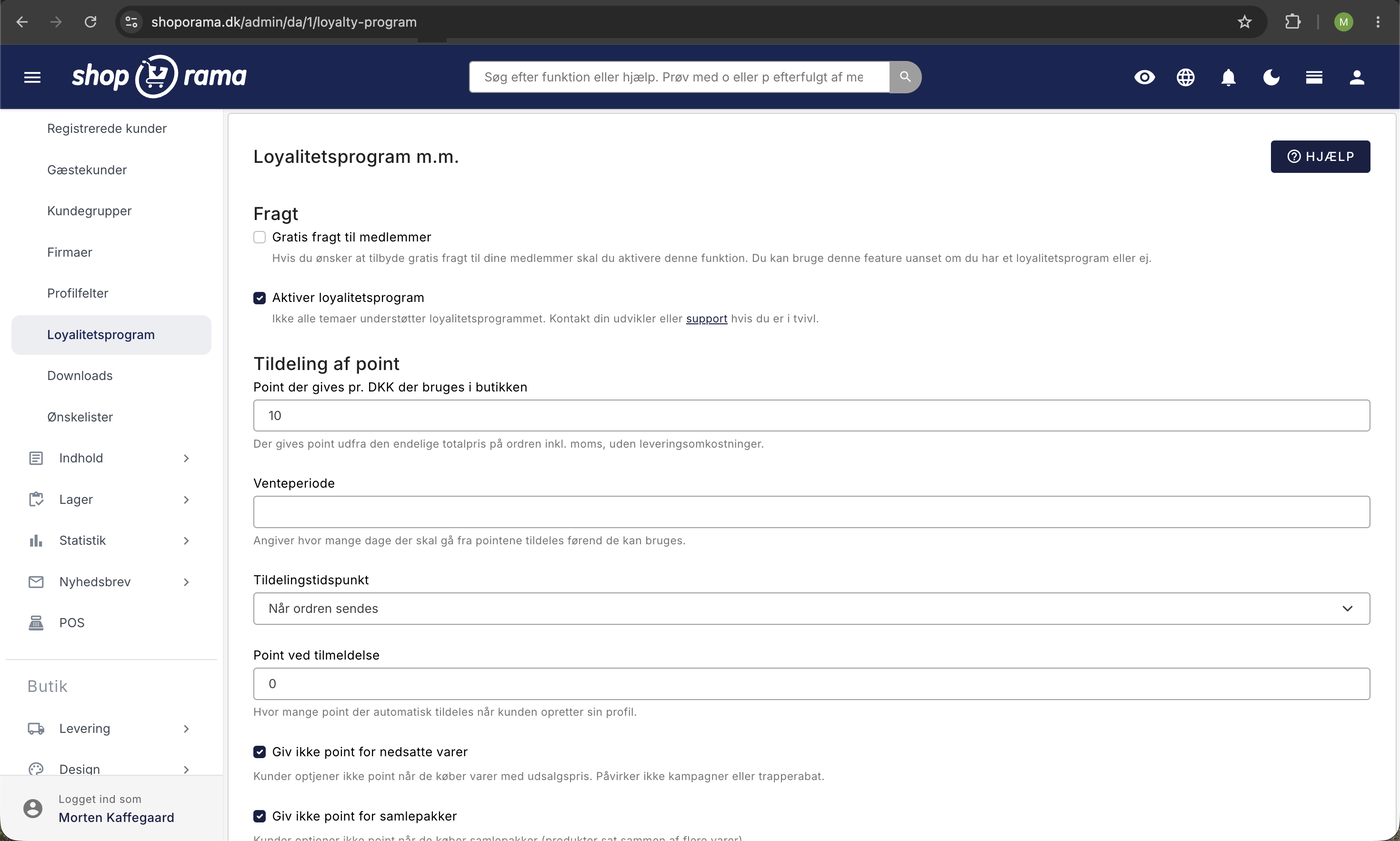Reload the browser page
The height and width of the screenshot is (841, 1400).
[x=90, y=21]
